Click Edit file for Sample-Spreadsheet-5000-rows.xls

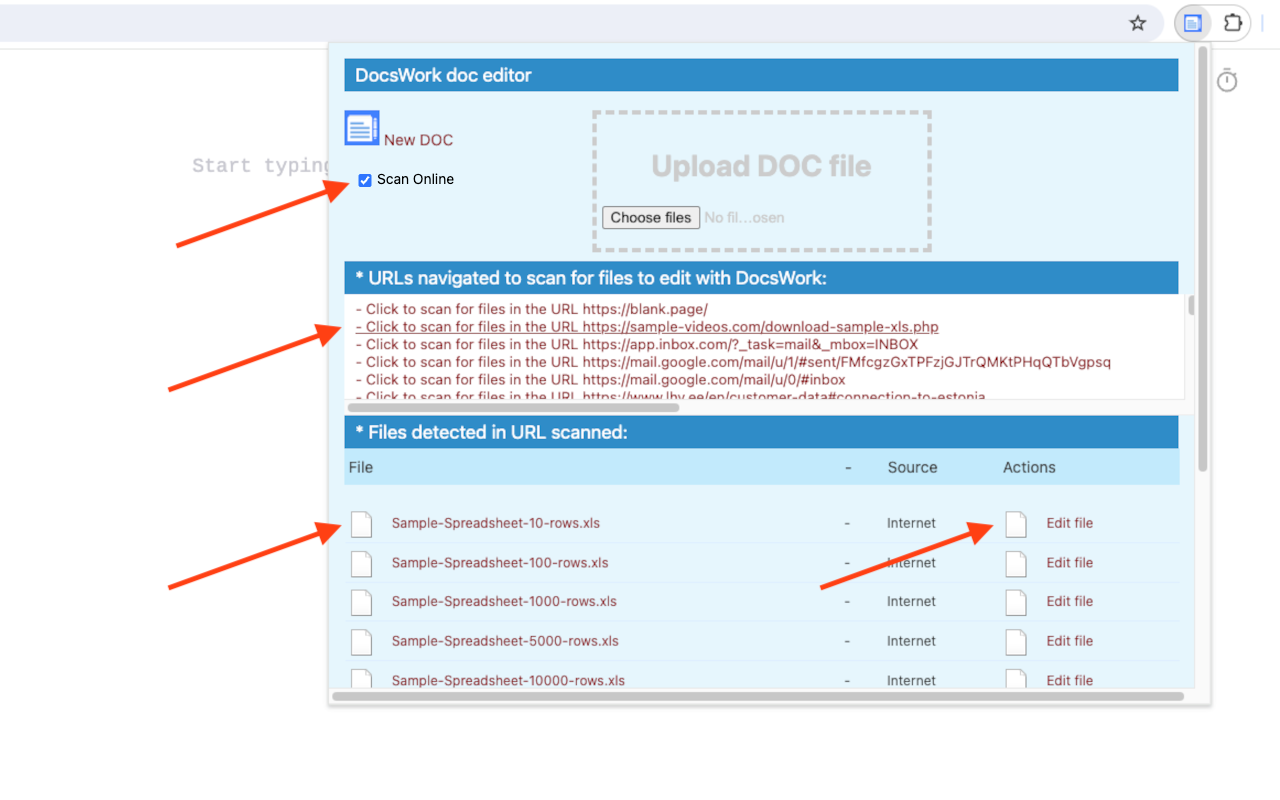pyautogui.click(x=1069, y=641)
